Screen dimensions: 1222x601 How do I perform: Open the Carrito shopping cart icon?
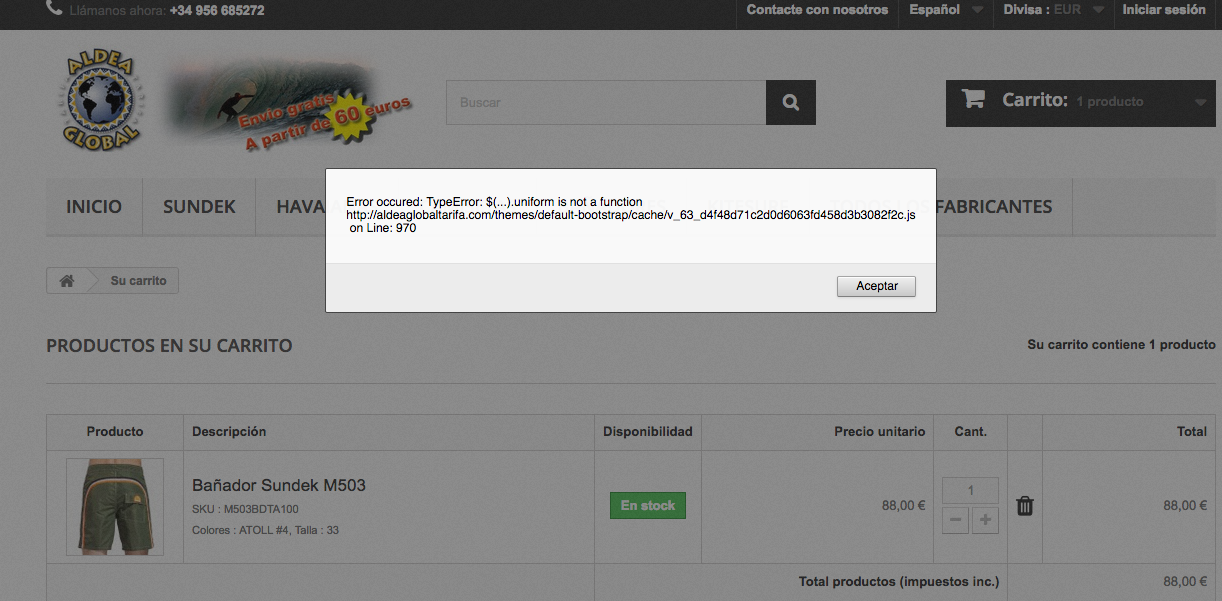coord(973,99)
